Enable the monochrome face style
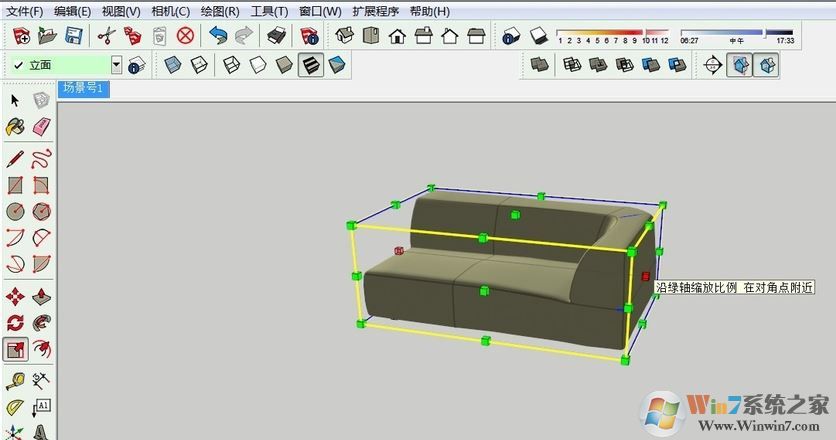Screen dimensions: 836x440 coord(337,65)
